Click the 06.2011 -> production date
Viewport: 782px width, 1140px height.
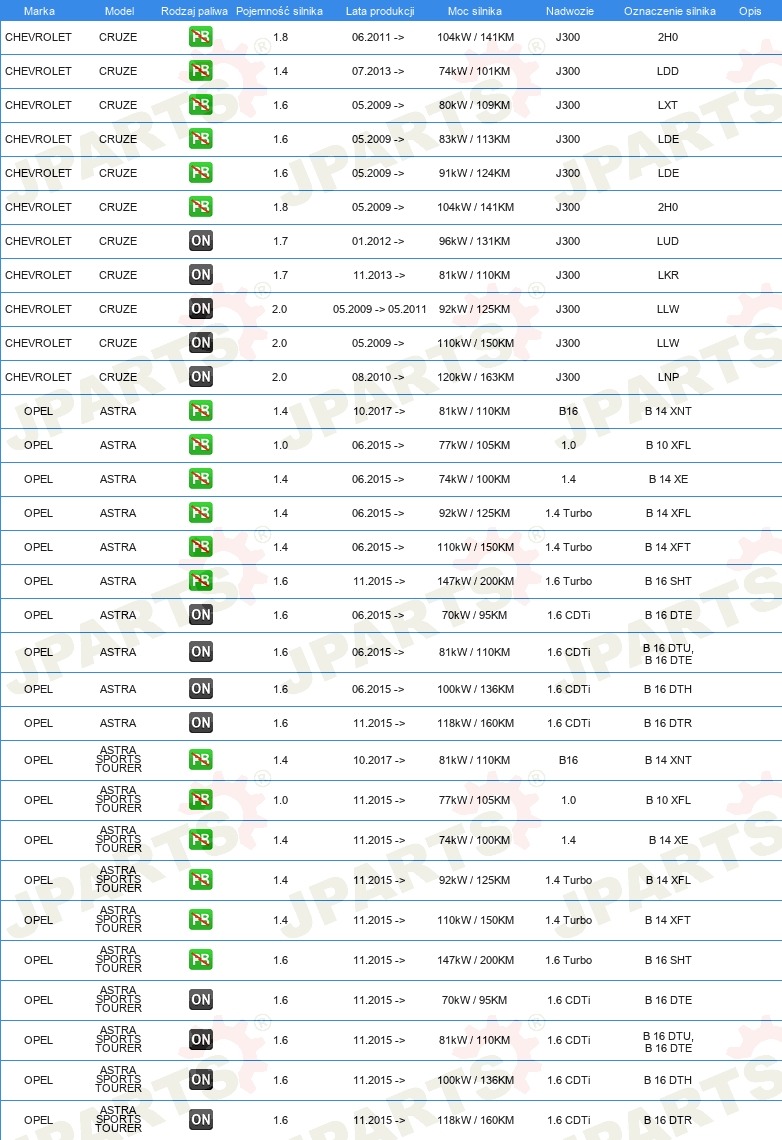pos(378,37)
